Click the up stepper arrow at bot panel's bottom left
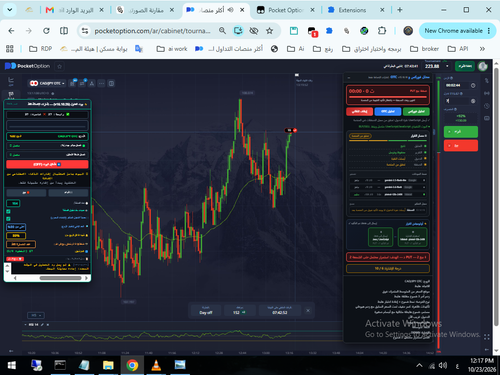 [x=7, y=266]
